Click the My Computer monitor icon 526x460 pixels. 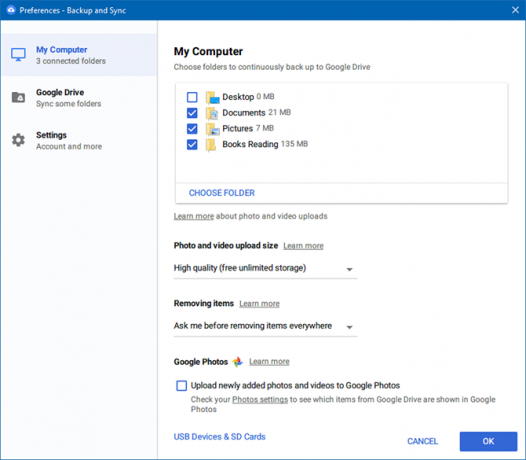[18, 55]
